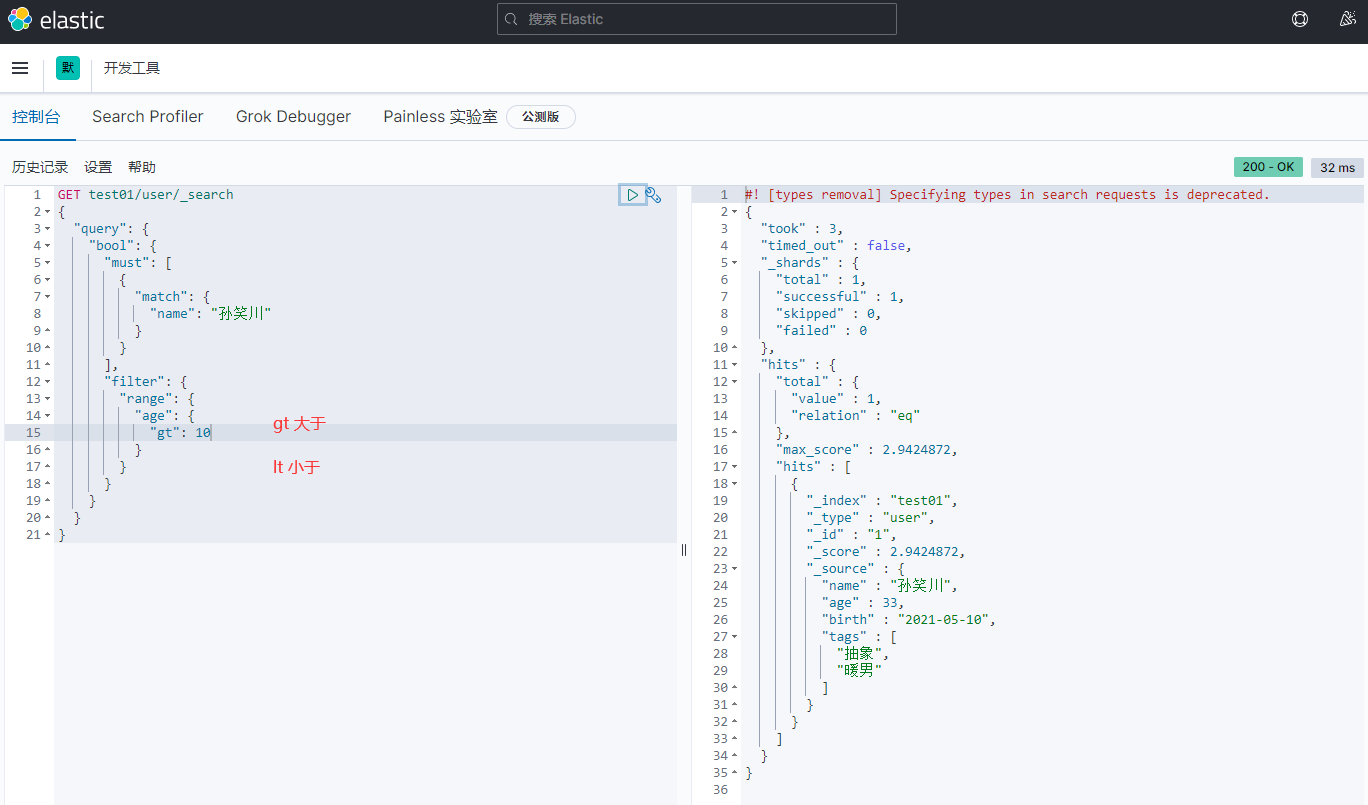This screenshot has height=805, width=1368.
Task: Collapse the "query" fold at request line 3
Action: coord(48,229)
